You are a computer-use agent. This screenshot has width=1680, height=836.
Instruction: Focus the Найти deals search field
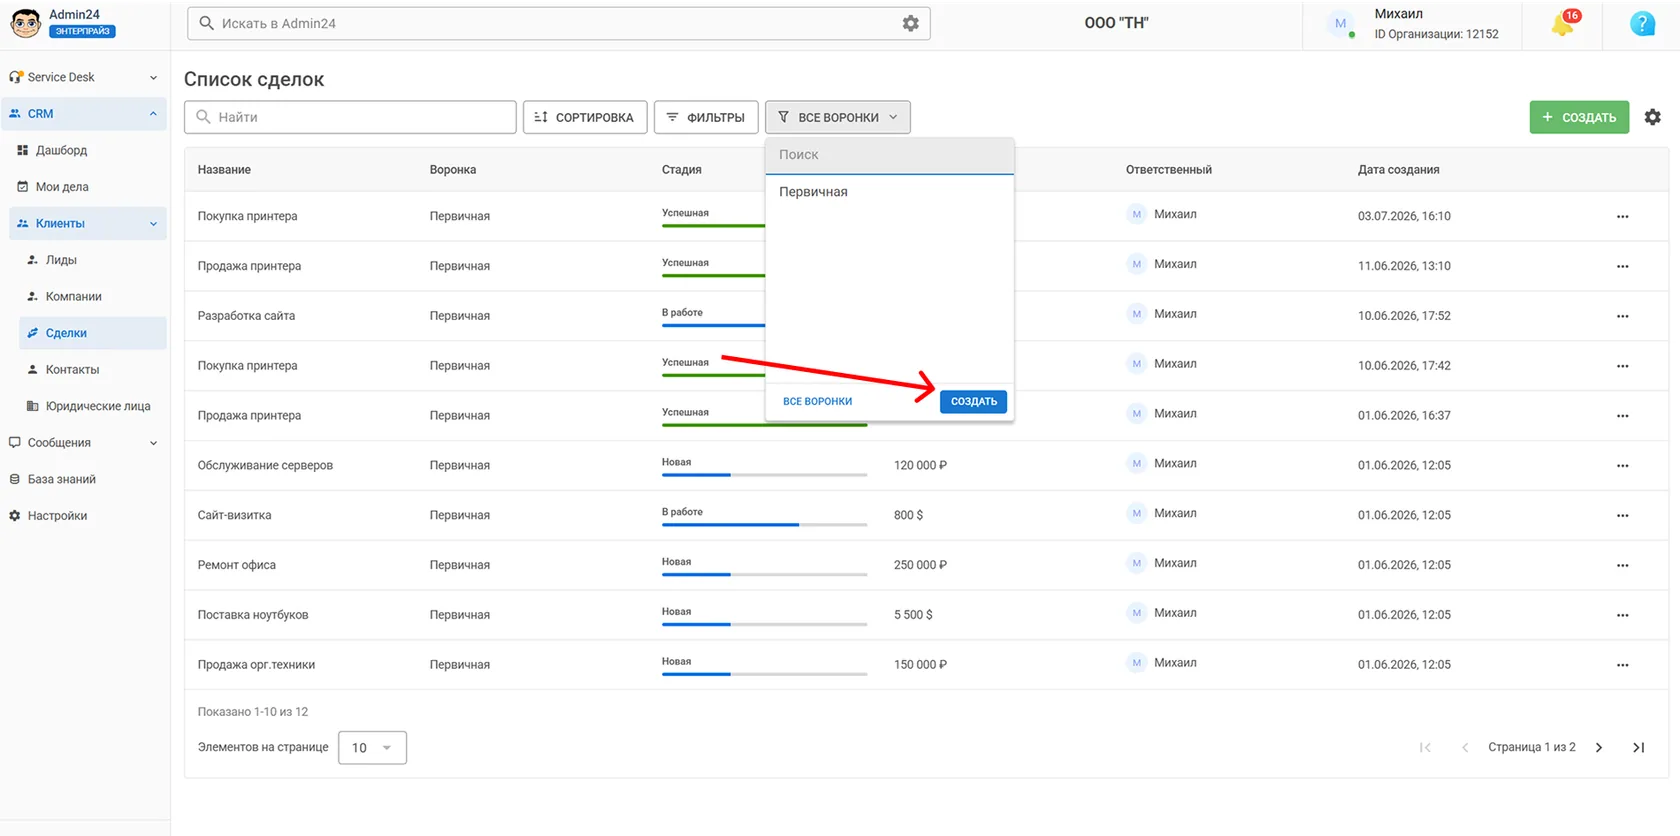coord(350,117)
